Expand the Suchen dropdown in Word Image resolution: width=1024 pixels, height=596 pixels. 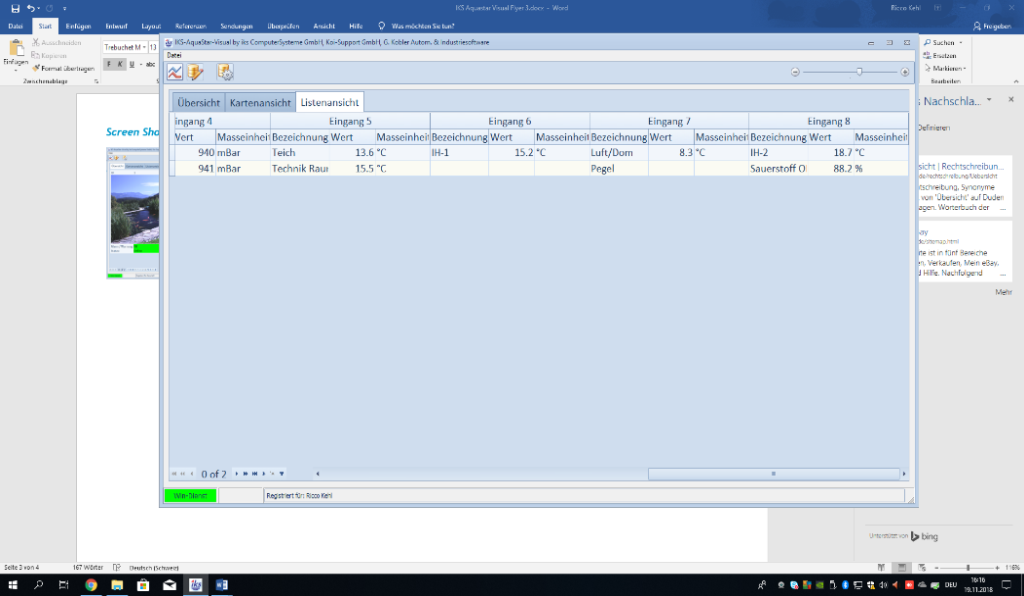[960, 43]
